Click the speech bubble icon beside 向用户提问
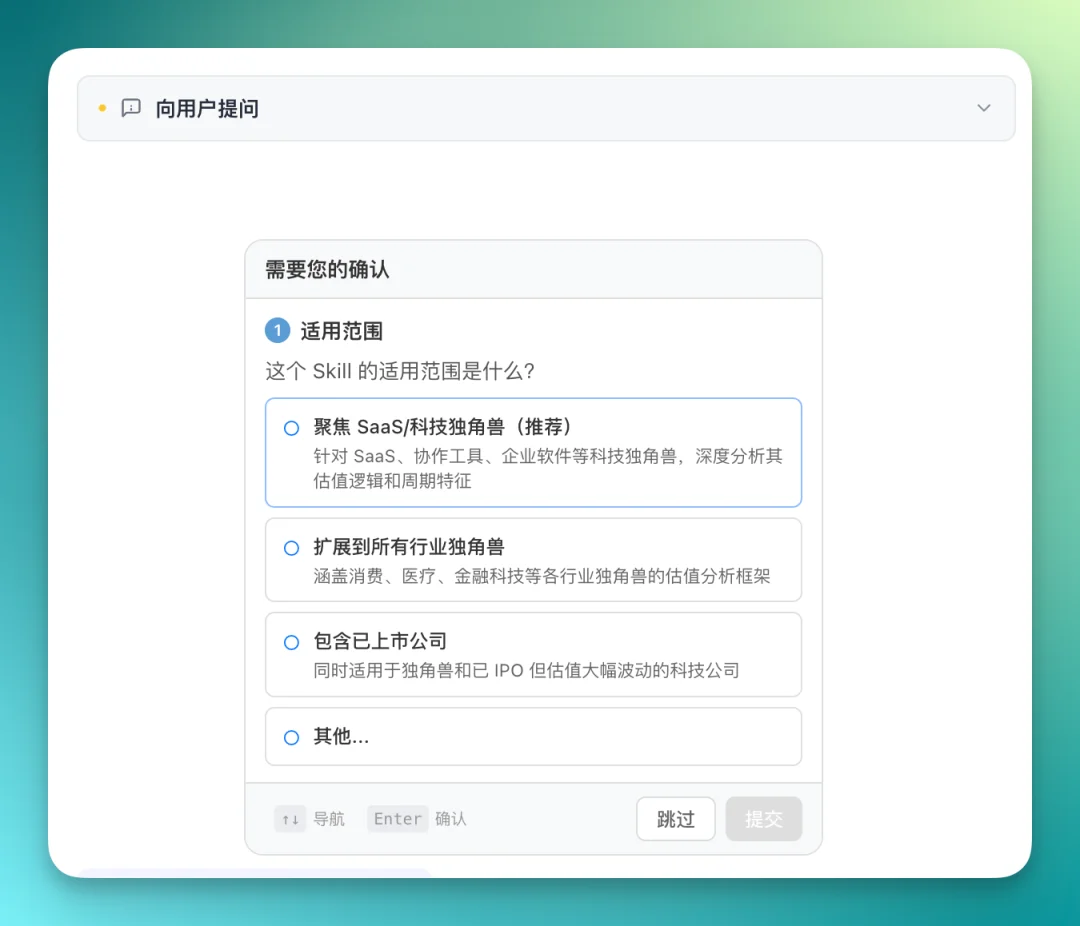Screen dimensions: 1080x926 [x=131, y=108]
